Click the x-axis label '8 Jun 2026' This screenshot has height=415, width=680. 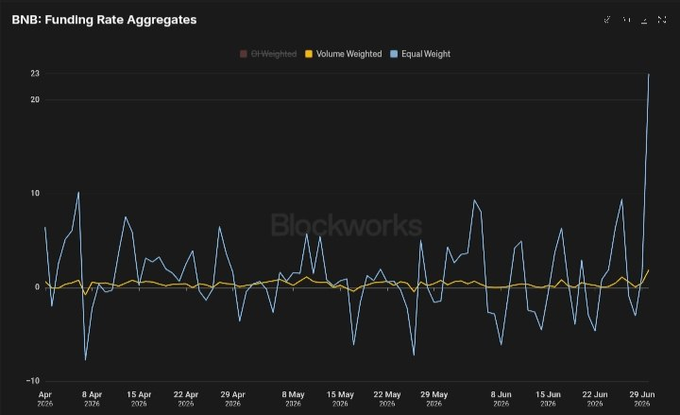pyautogui.click(x=501, y=399)
